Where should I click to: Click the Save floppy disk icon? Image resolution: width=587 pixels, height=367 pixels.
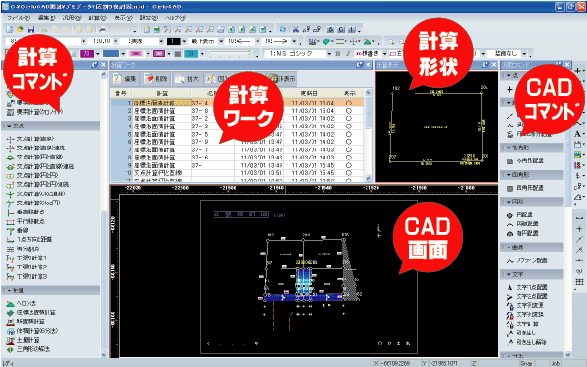click(x=31, y=29)
